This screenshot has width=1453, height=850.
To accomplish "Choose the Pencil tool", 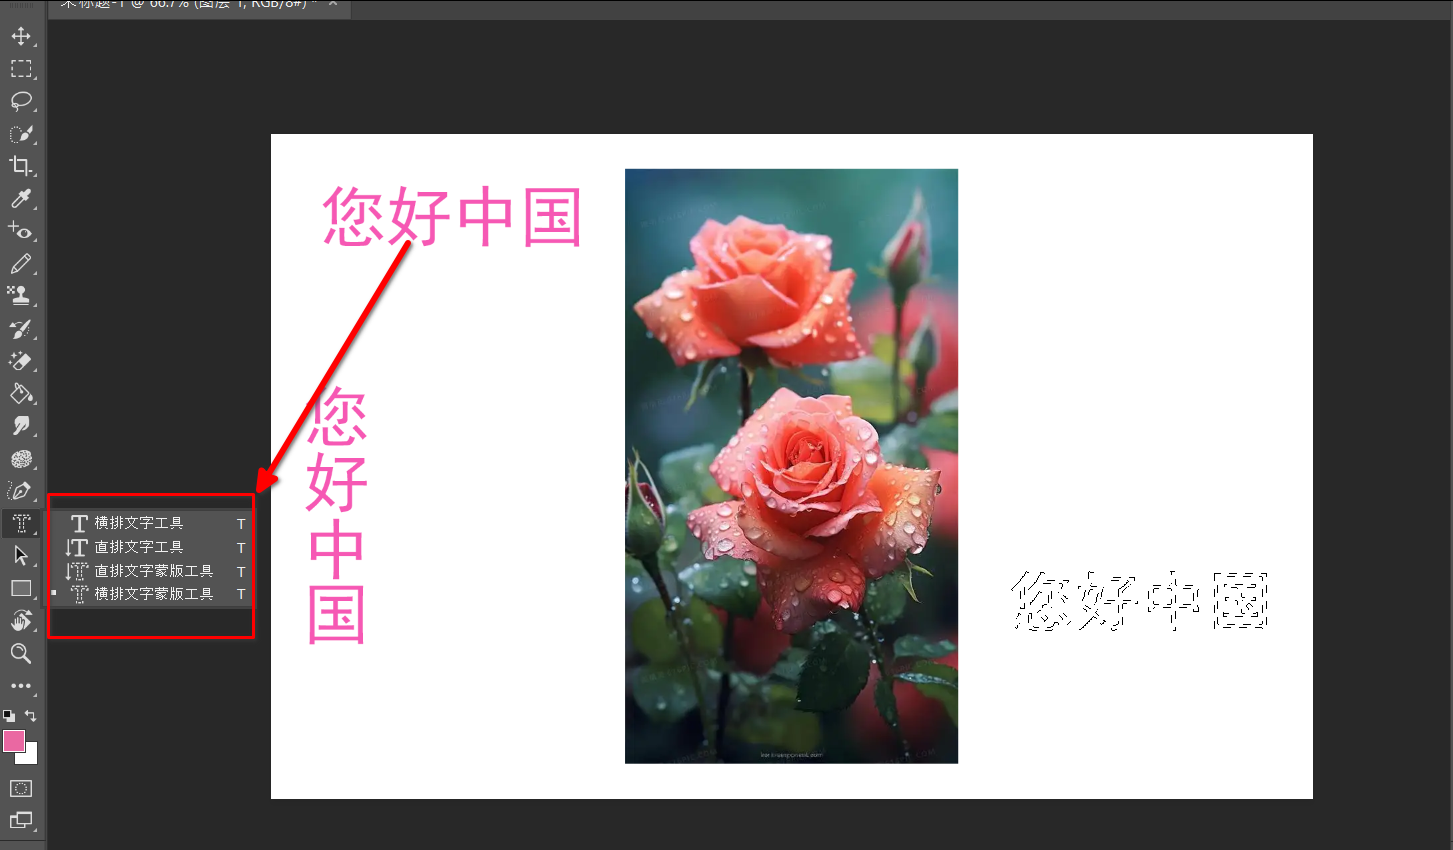I will 21,264.
